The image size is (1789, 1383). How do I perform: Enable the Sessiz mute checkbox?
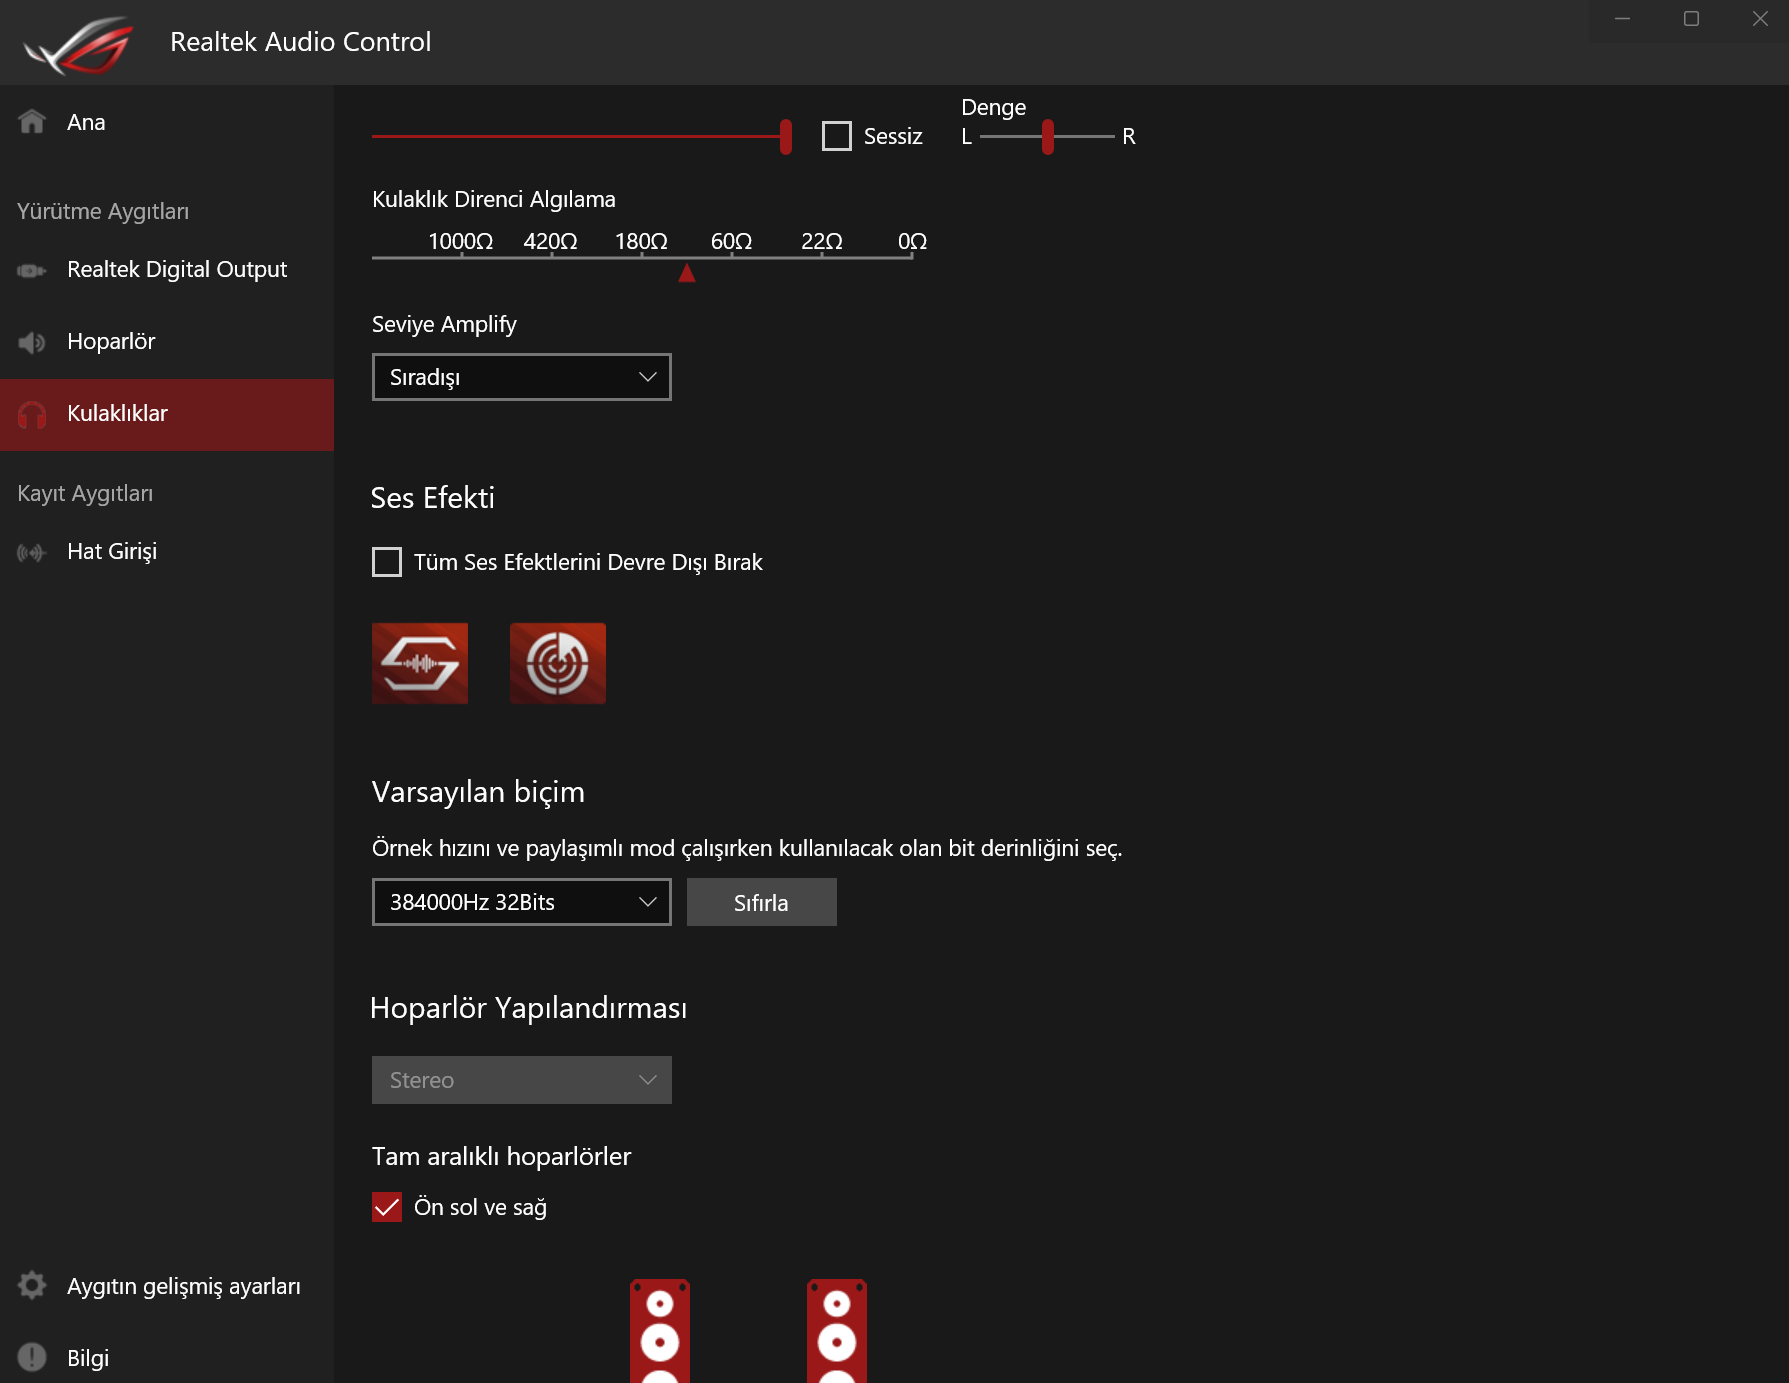[x=837, y=136]
